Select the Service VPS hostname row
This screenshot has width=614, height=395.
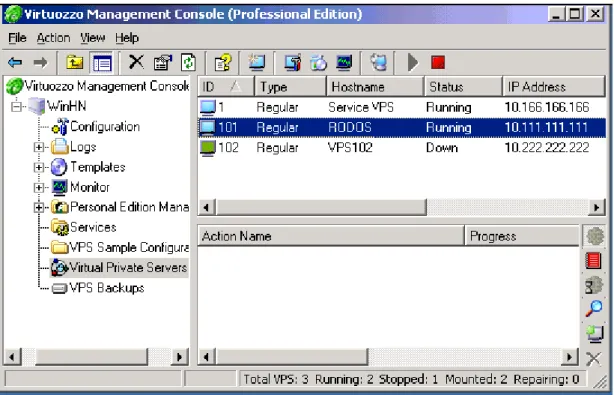[x=402, y=107]
